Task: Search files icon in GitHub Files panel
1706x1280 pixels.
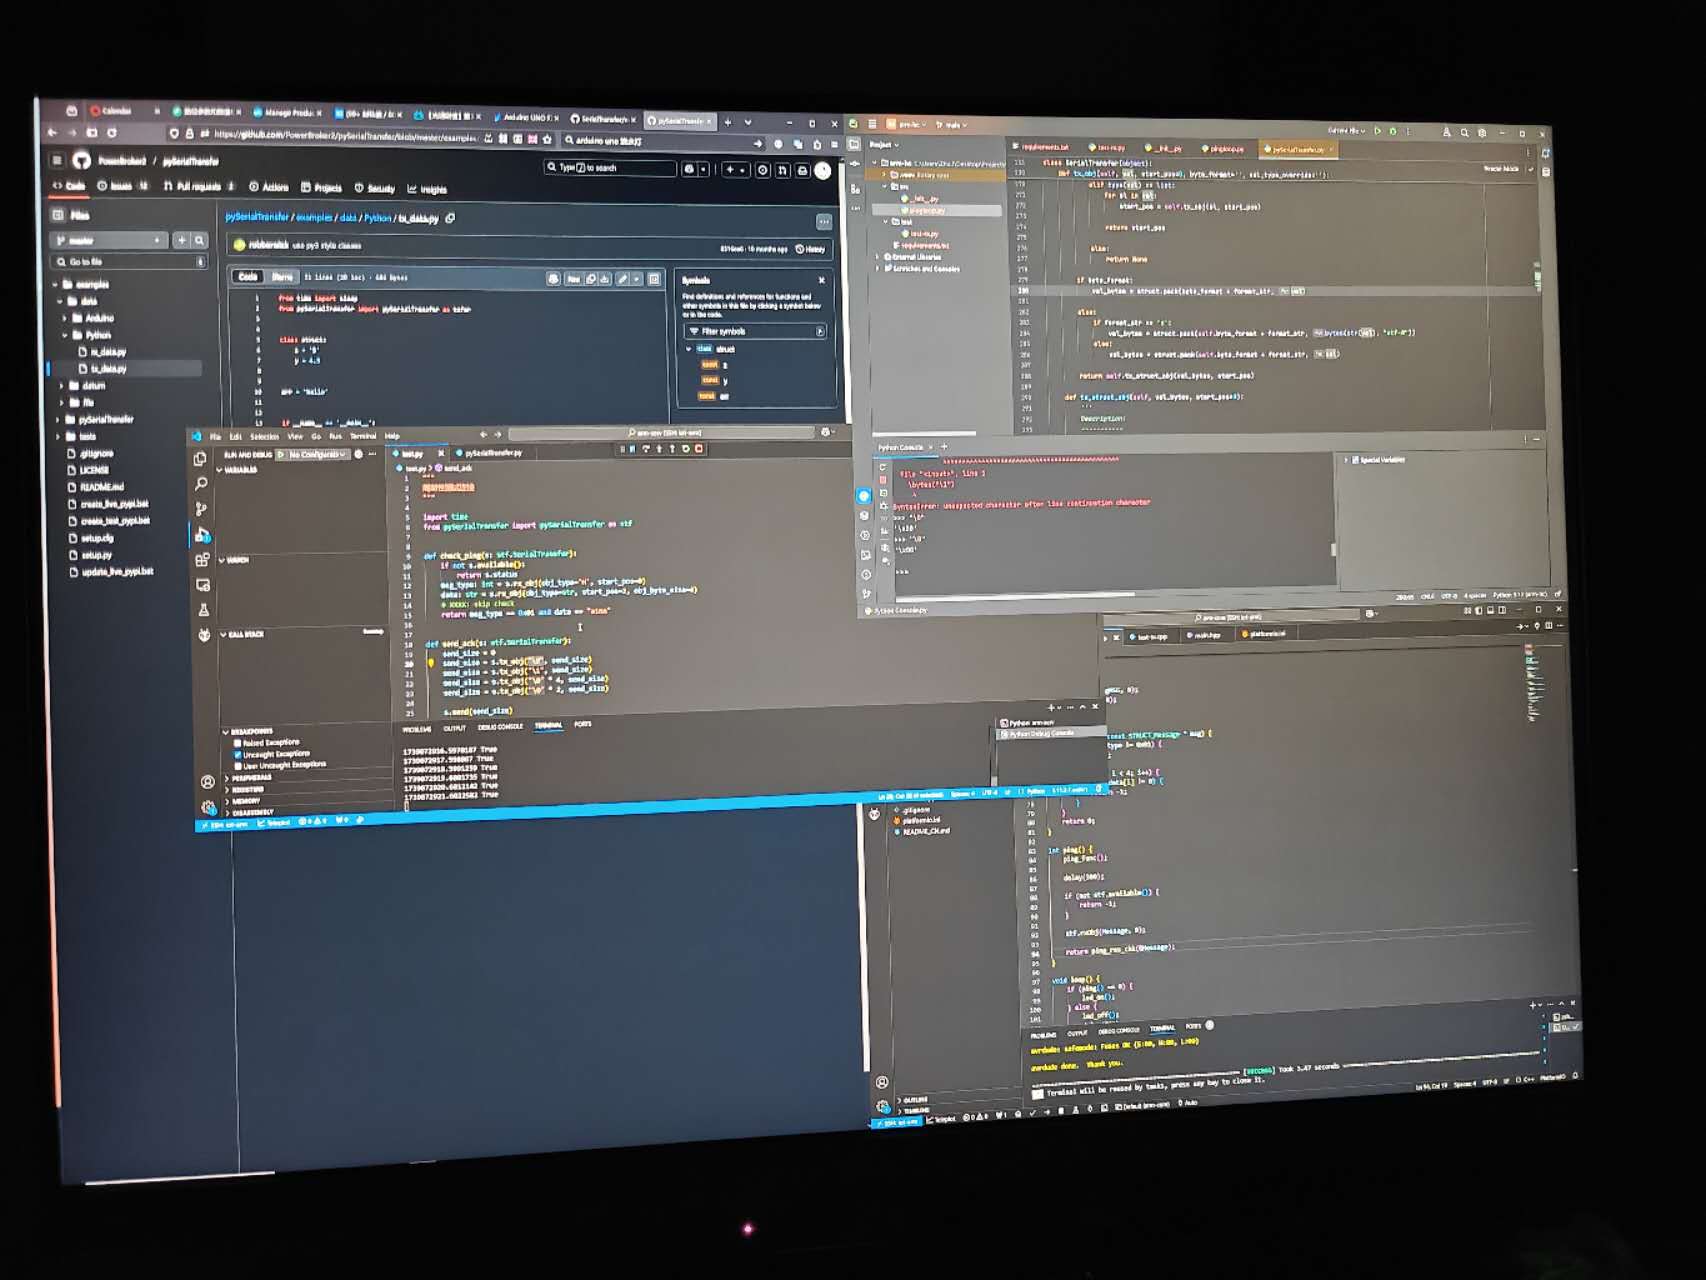Action: tap(199, 240)
